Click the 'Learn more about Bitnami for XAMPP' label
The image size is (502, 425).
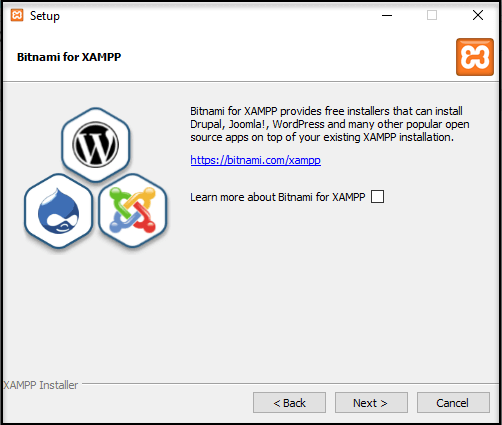pos(278,197)
